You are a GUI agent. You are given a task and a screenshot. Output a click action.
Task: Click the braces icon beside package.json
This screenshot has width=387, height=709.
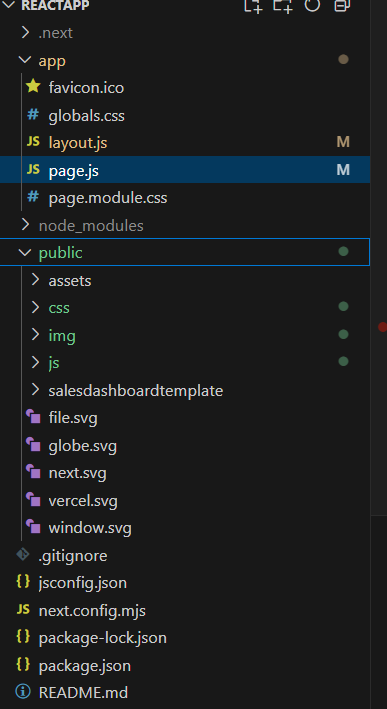[23, 665]
